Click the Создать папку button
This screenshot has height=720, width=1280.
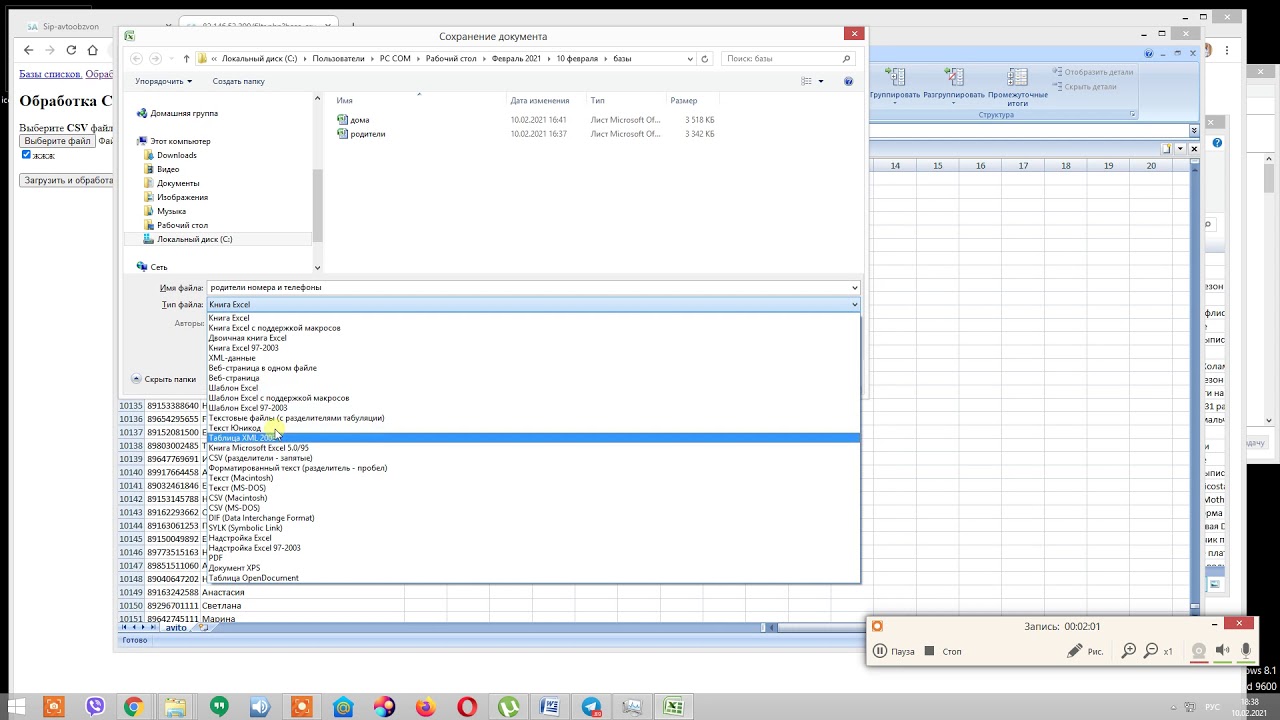238,81
